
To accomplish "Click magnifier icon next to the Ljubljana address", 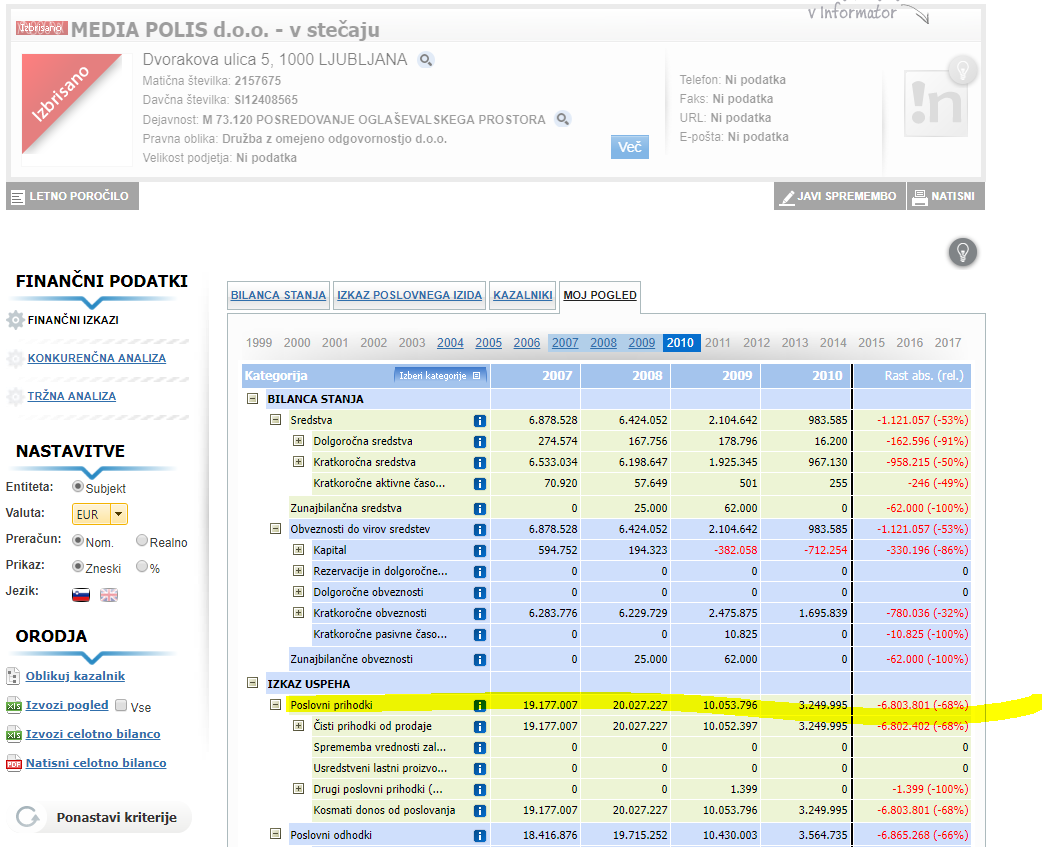I will click(x=426, y=60).
